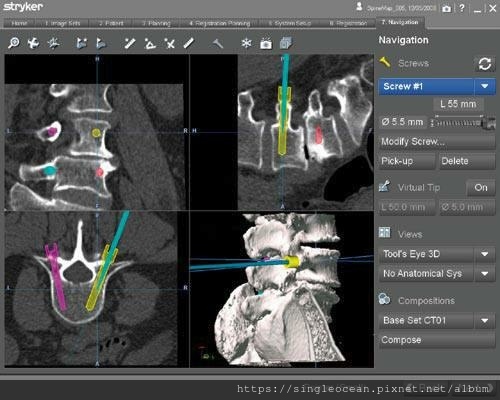Click the Compose button
The width and height of the screenshot is (500, 400).
coord(437,340)
